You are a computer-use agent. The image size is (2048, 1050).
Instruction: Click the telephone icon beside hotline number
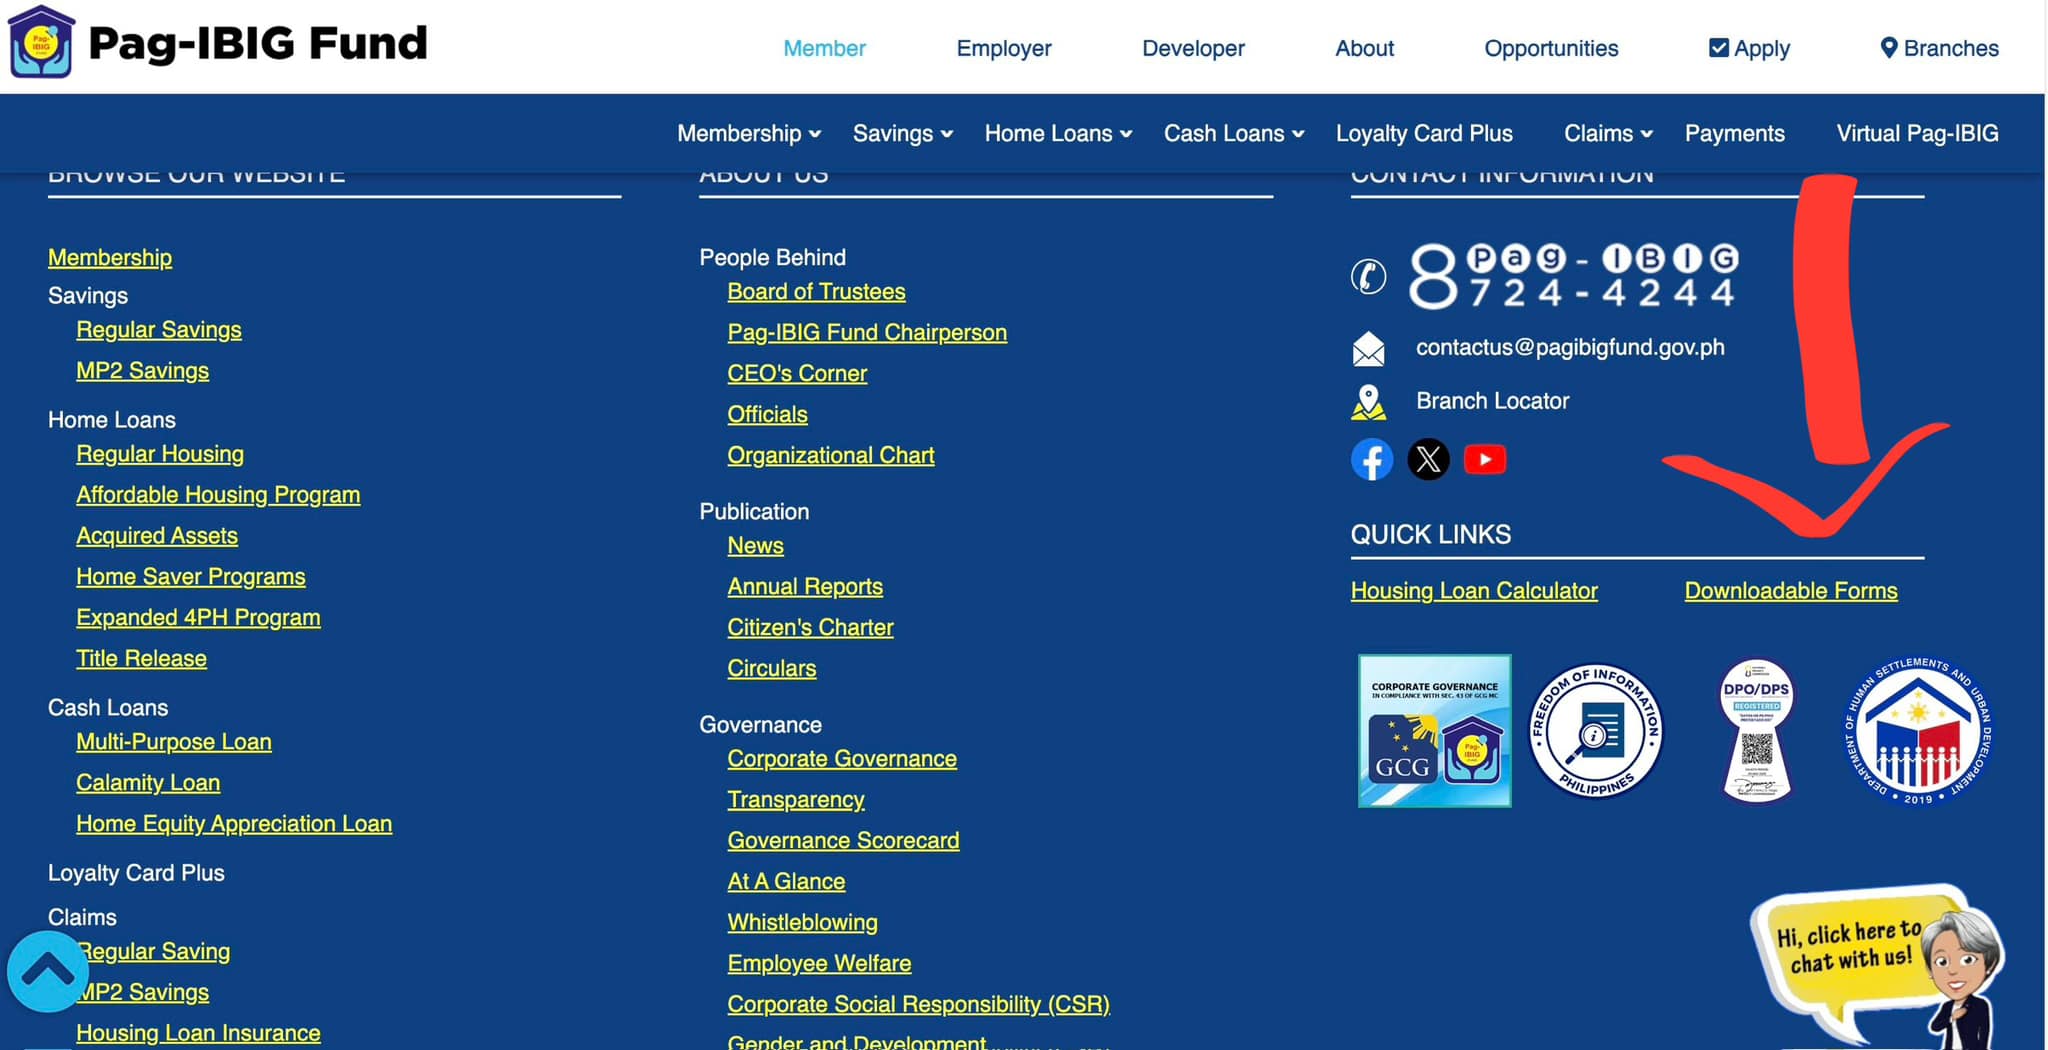tap(1369, 276)
